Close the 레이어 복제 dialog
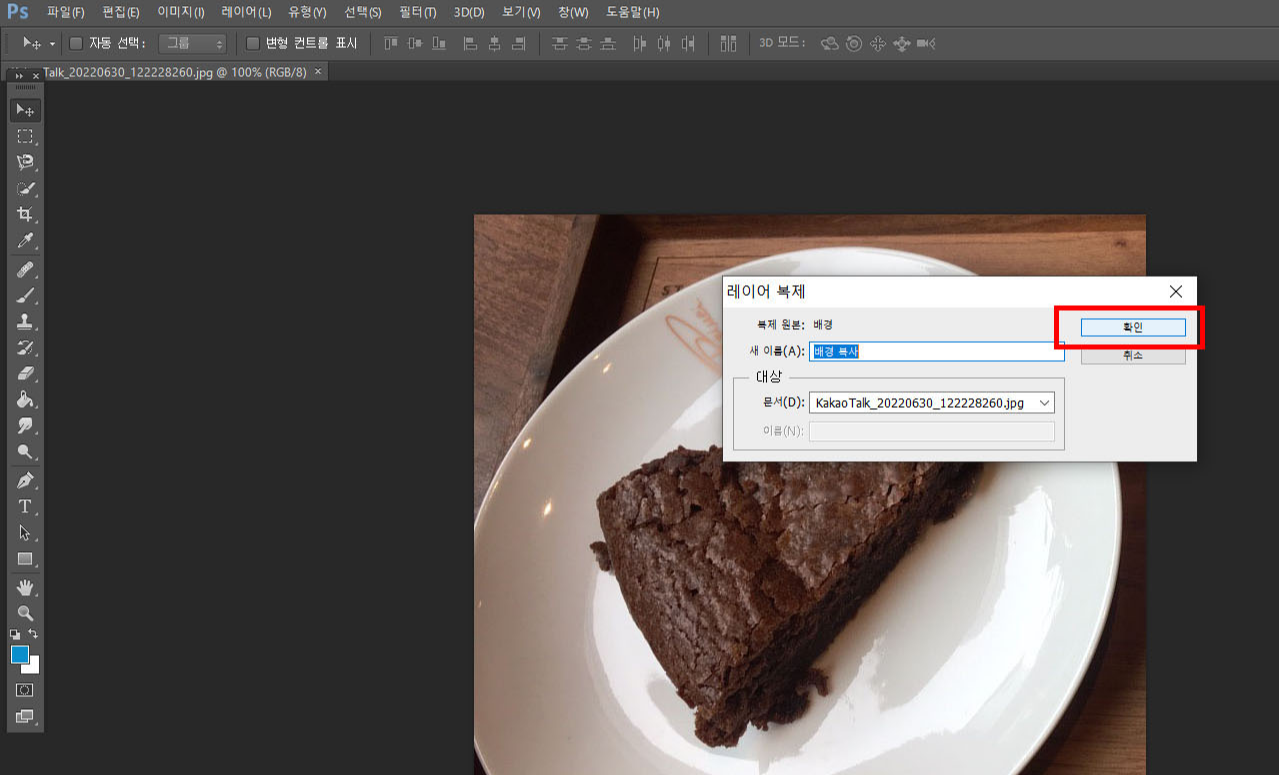 coord(1176,291)
